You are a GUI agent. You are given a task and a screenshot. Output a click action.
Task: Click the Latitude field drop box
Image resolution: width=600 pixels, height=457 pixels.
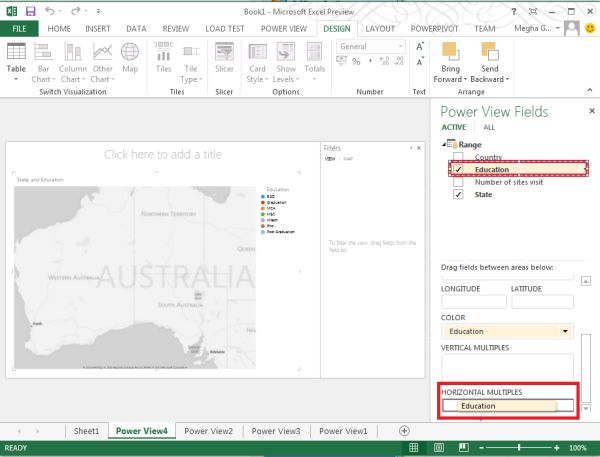pyautogui.click(x=543, y=302)
